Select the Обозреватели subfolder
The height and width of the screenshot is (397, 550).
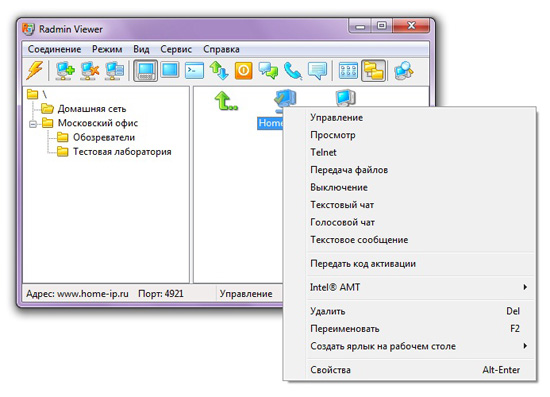[96, 137]
